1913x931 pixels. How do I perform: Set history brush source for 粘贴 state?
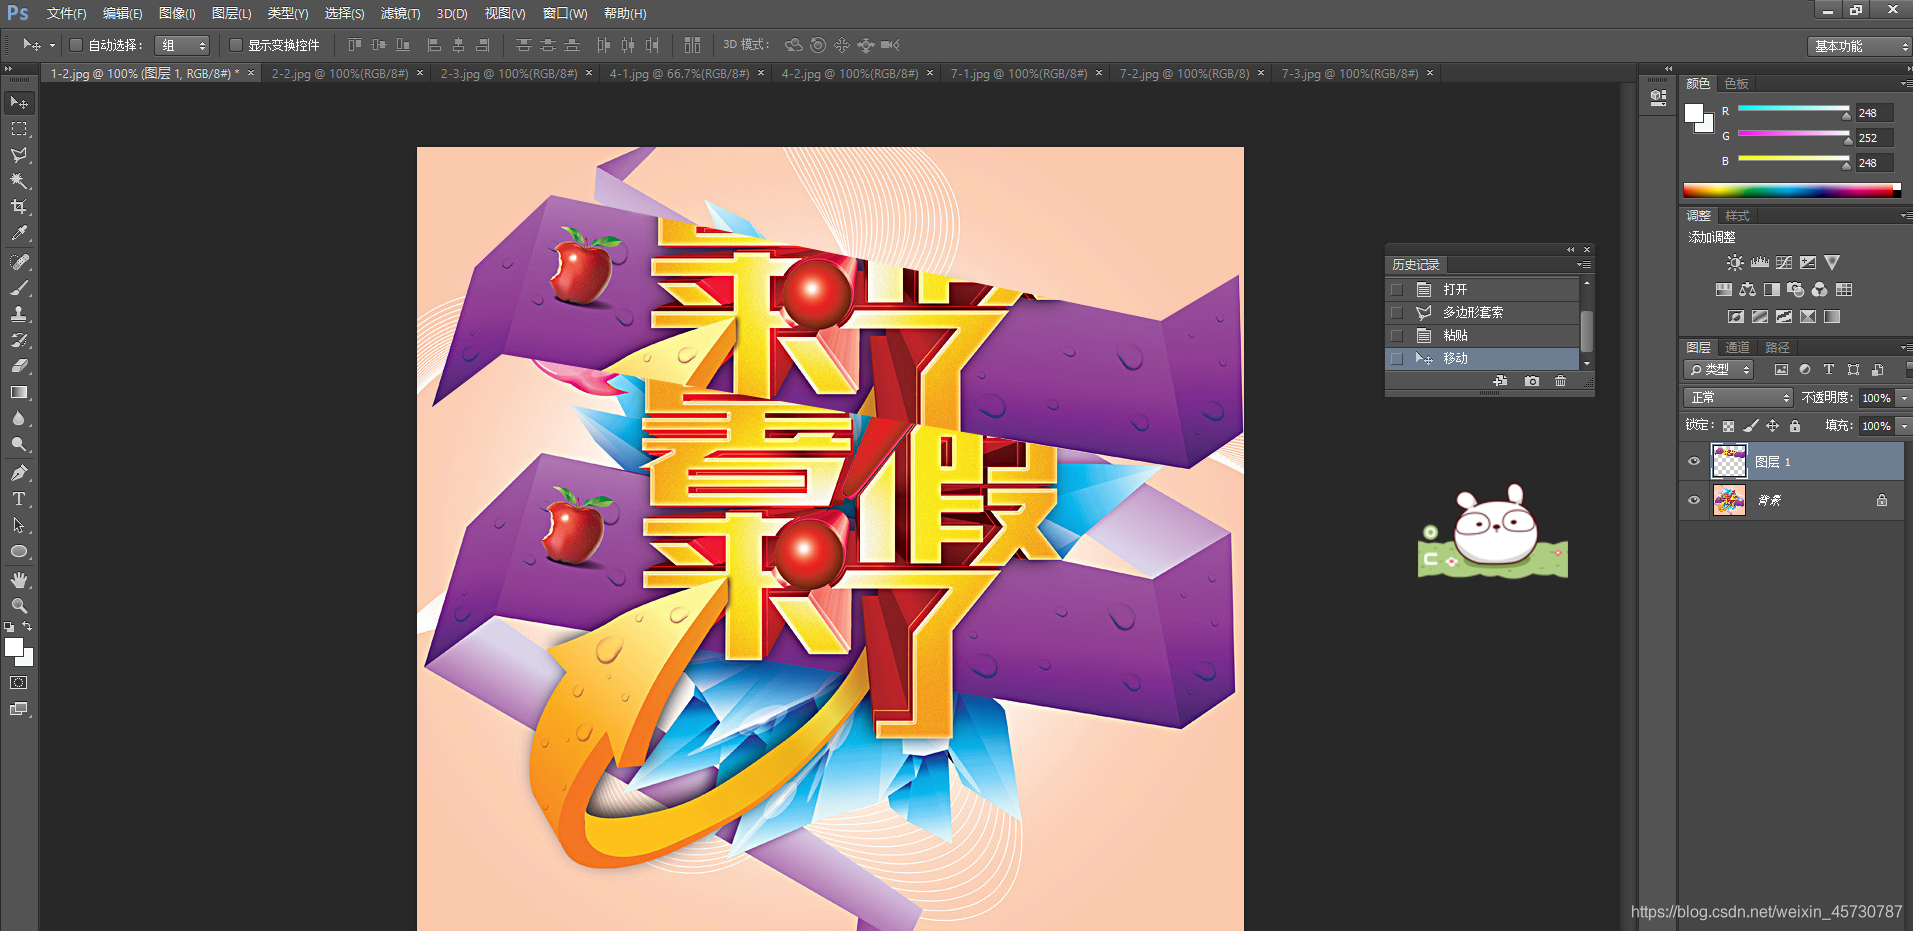1397,335
